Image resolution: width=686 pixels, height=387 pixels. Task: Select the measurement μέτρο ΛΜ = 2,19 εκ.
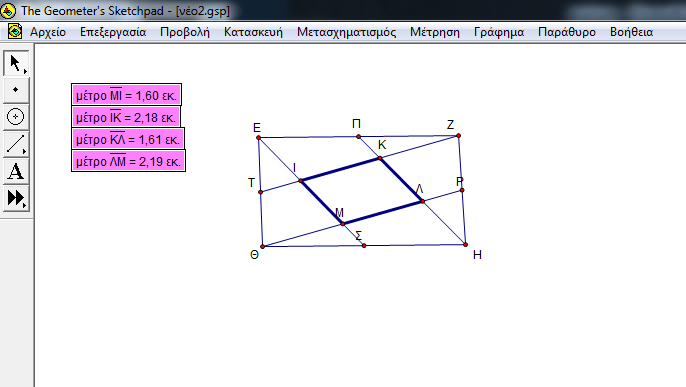point(128,161)
